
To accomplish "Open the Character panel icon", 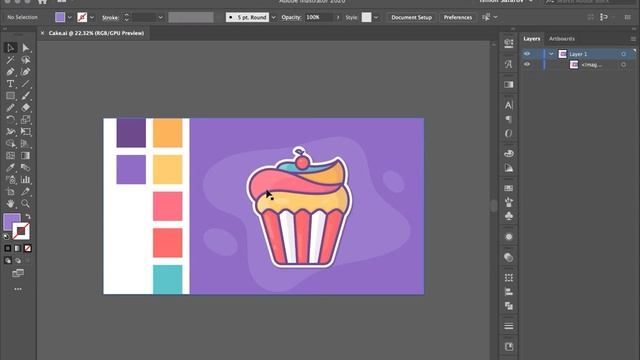I will click(x=509, y=105).
